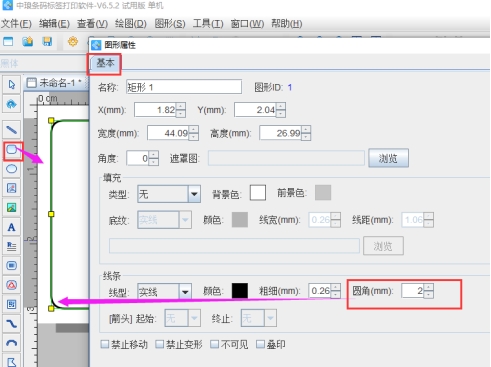Select the arrow pointer tool
491x367 pixels.
pyautogui.click(x=12, y=84)
